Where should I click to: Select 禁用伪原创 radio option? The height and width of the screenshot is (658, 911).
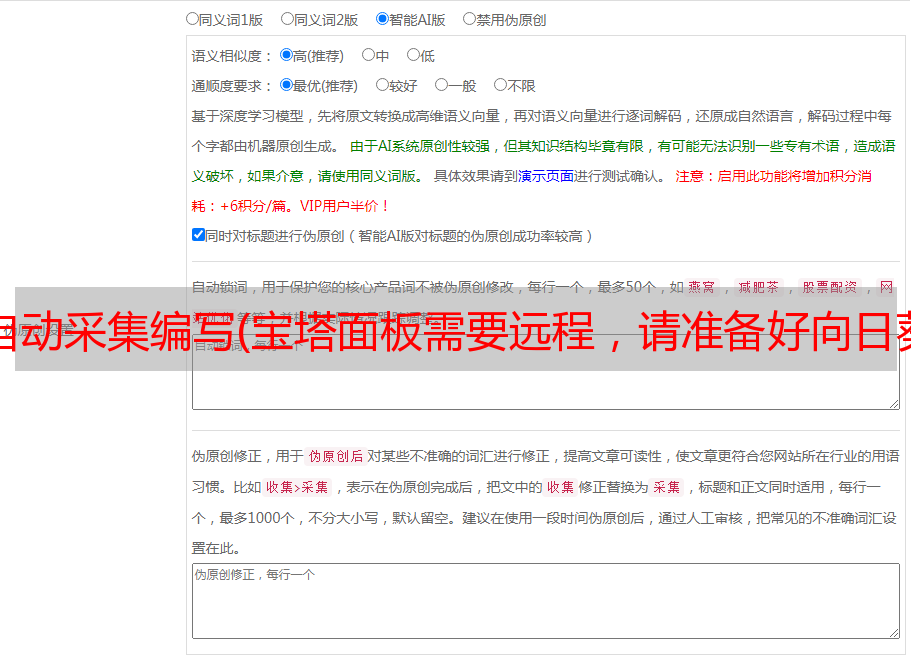pyautogui.click(x=469, y=19)
